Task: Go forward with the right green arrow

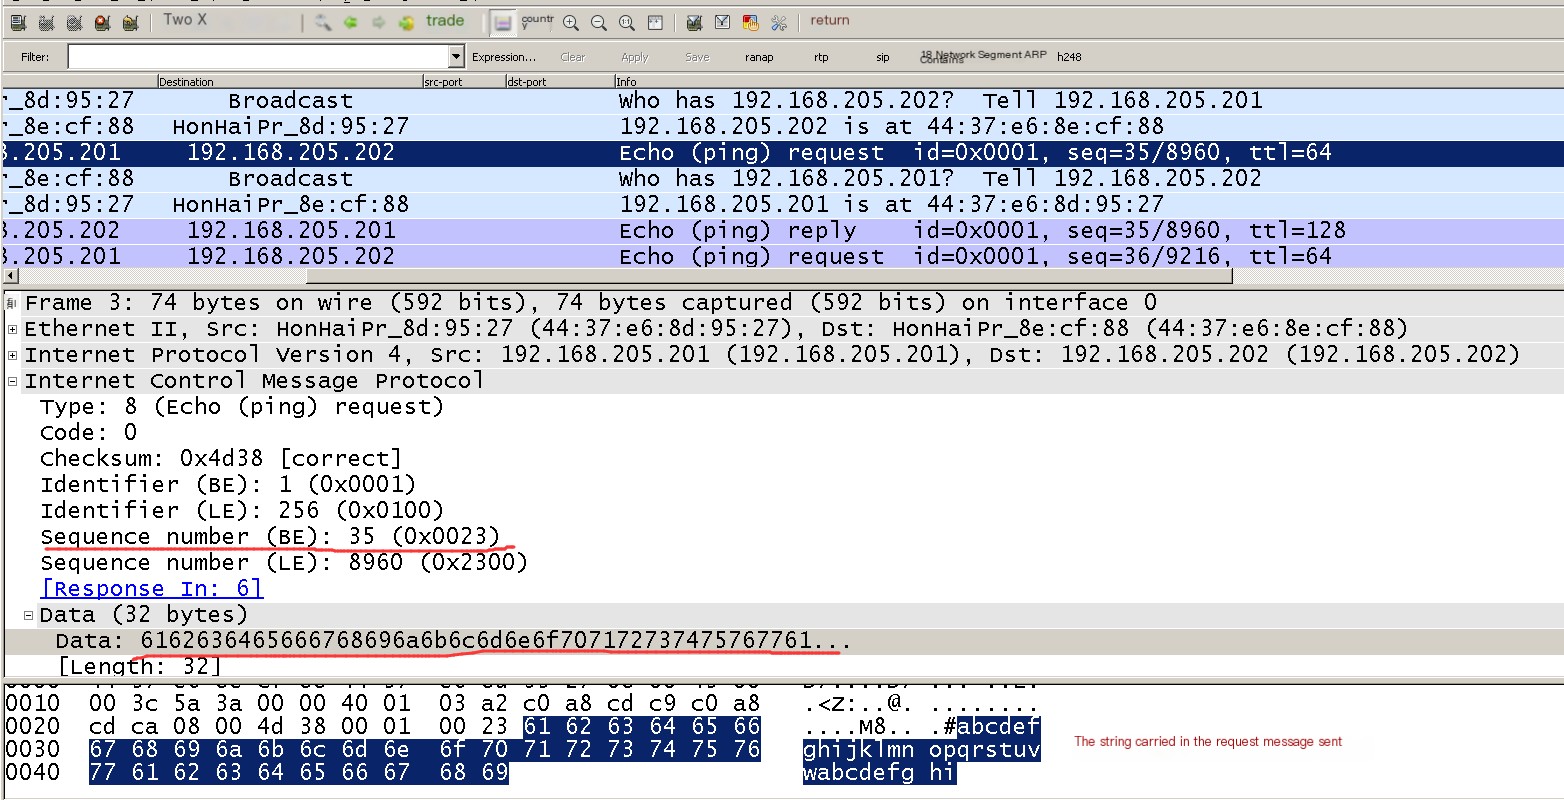Action: (x=378, y=21)
